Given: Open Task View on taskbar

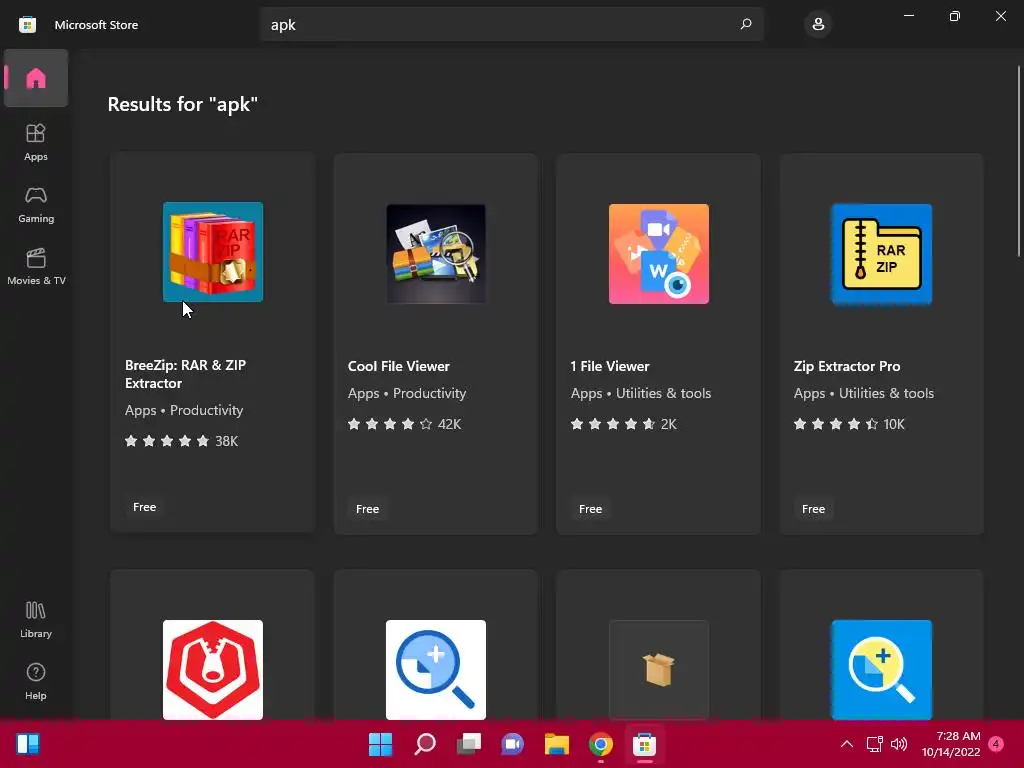Looking at the screenshot, I should pos(468,744).
